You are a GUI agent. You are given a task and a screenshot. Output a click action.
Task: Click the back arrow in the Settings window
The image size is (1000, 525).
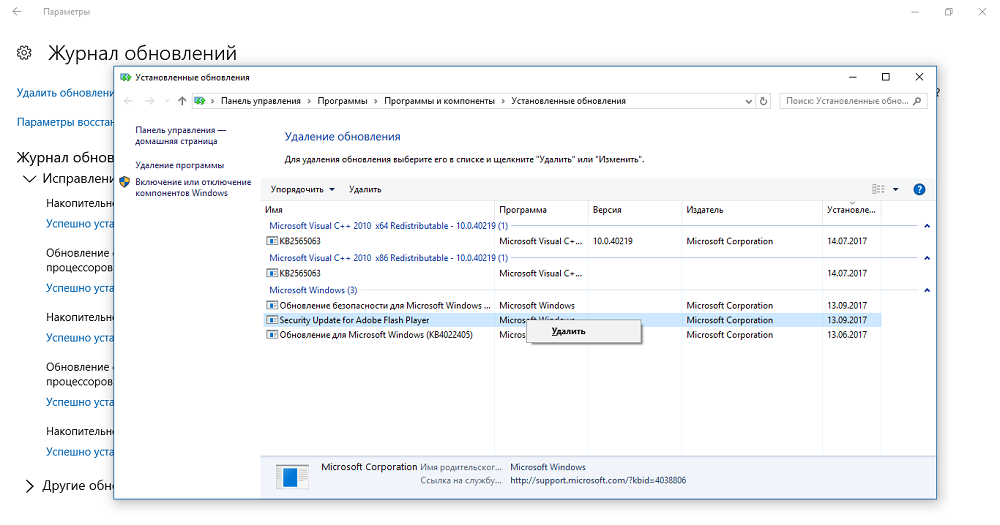coord(17,11)
